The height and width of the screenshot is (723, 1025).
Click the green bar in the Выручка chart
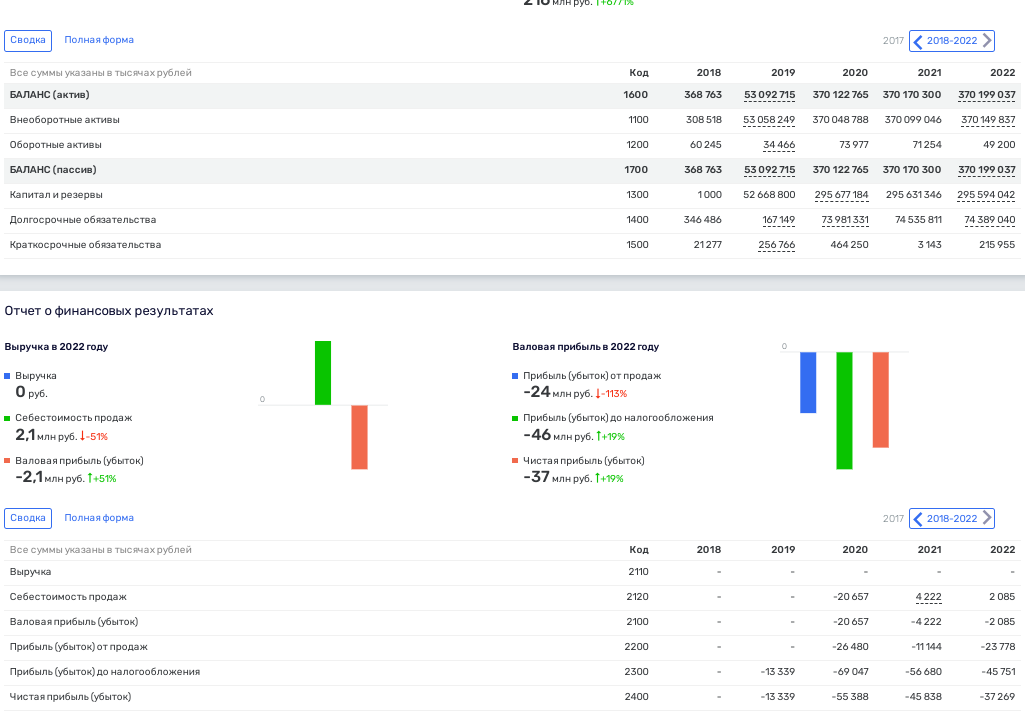pos(323,373)
